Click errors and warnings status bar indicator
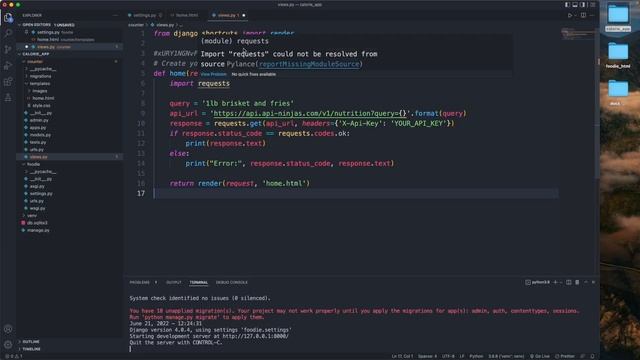Image resolution: width=640 pixels, height=360 pixels. click(14, 356)
